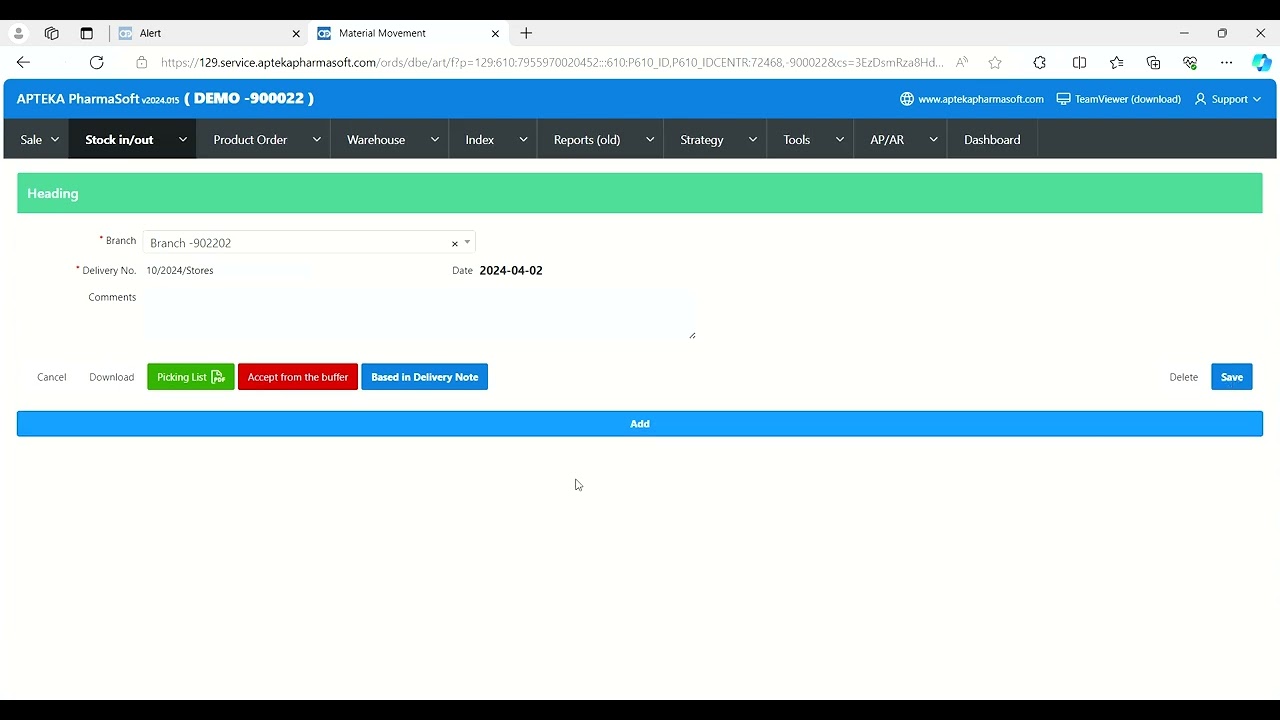
Task: Open the Favorites list icon
Action: [x=1116, y=62]
